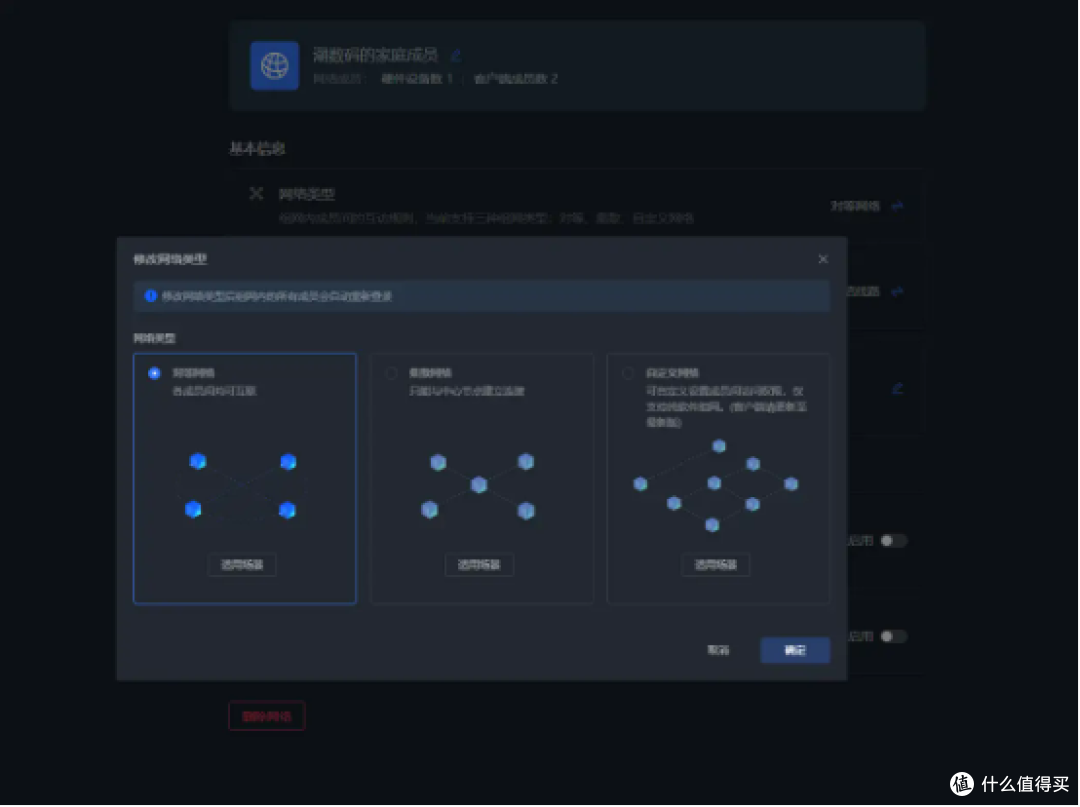This screenshot has width=1080, height=807.
Task: Click the network type row icon
Action: click(x=256, y=193)
